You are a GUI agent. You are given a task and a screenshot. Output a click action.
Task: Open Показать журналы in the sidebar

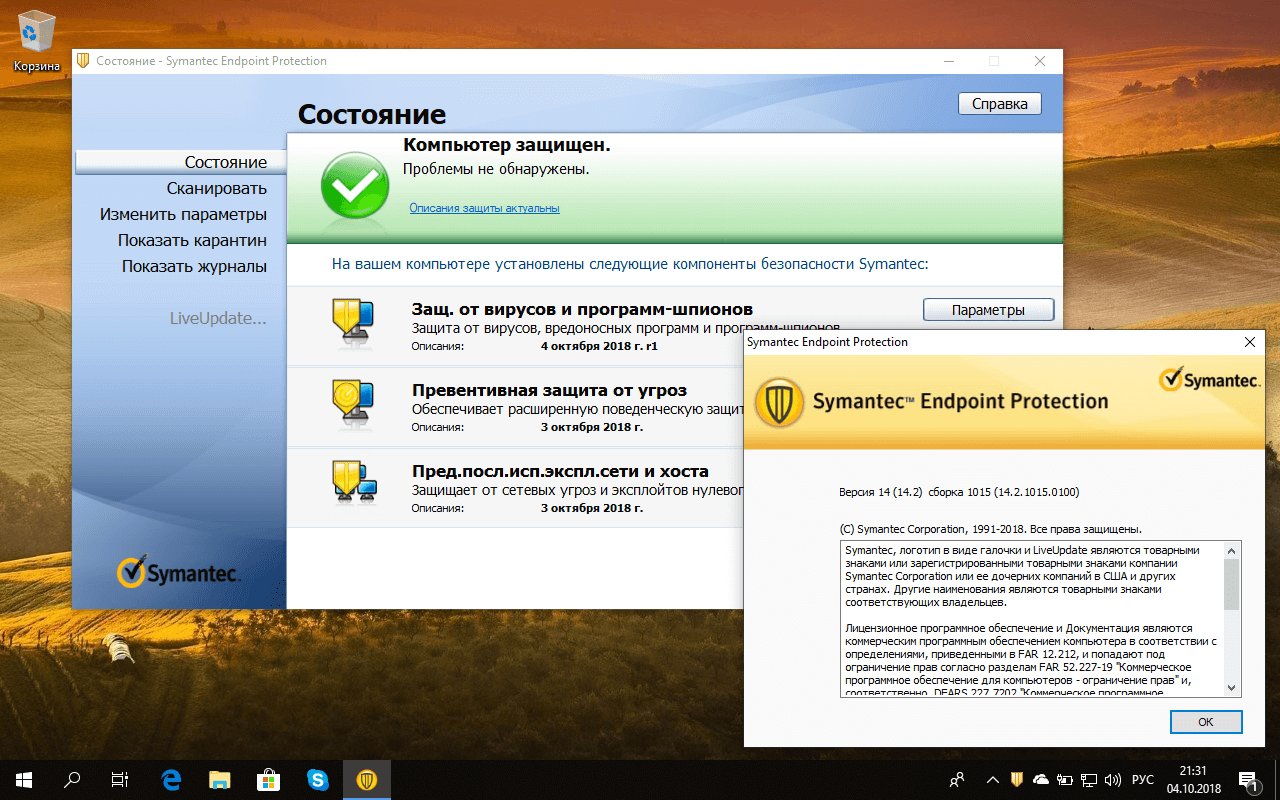tap(194, 266)
